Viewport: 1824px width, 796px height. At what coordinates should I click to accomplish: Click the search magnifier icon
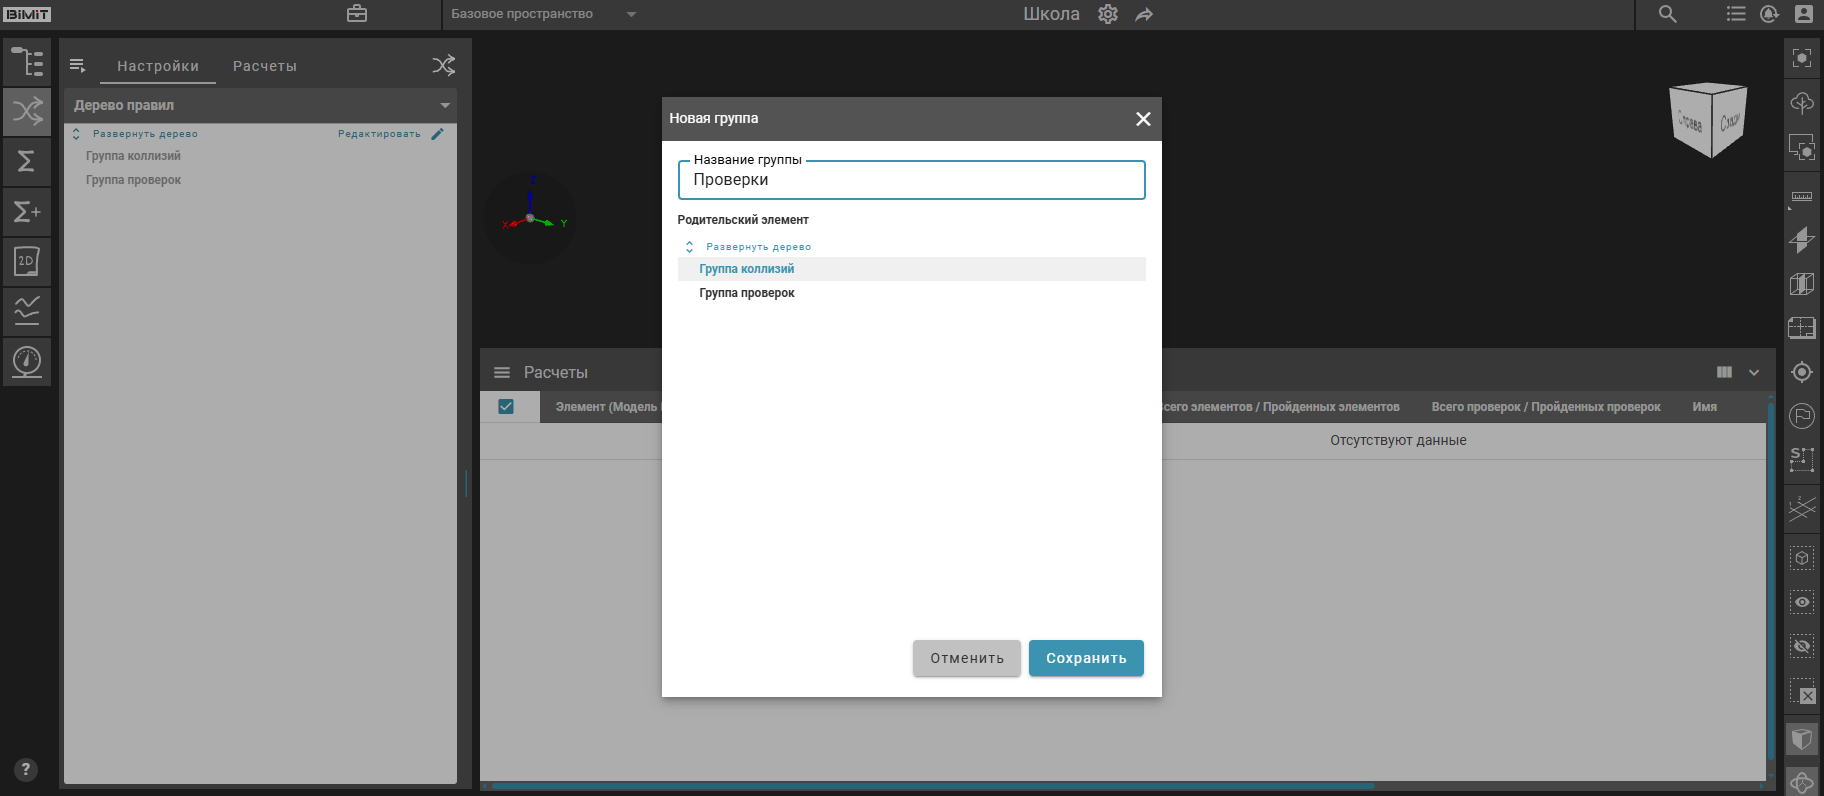(1667, 14)
